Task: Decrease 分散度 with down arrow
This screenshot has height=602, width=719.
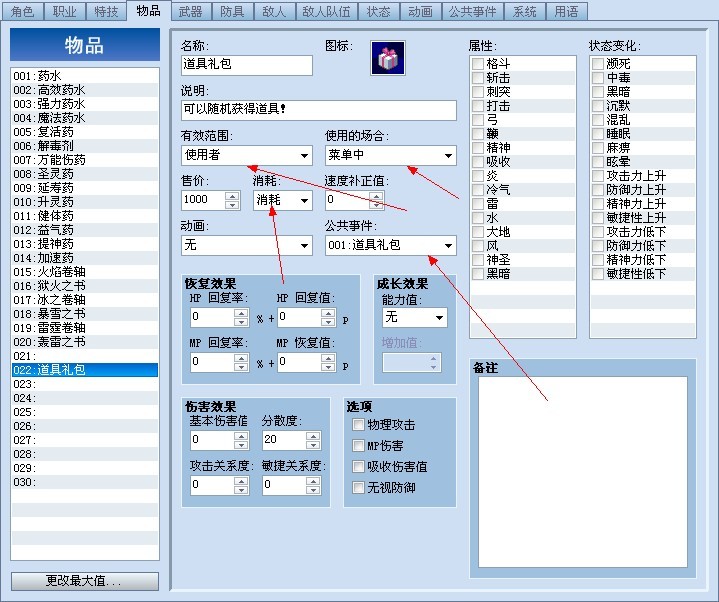Action: tap(313, 445)
